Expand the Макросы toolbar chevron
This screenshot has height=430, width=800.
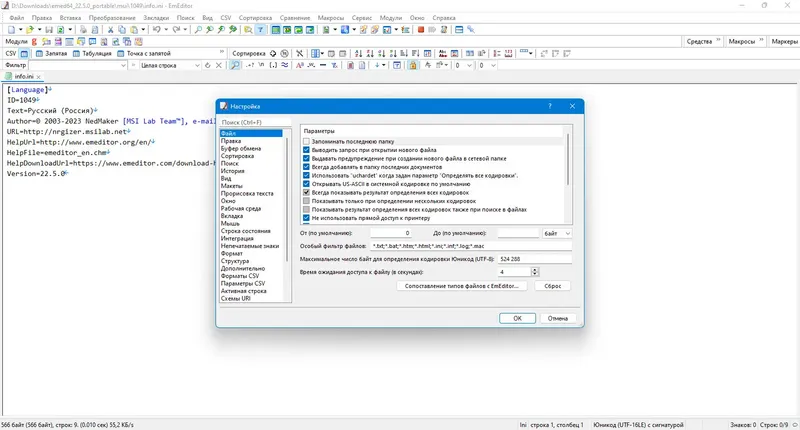pos(761,40)
